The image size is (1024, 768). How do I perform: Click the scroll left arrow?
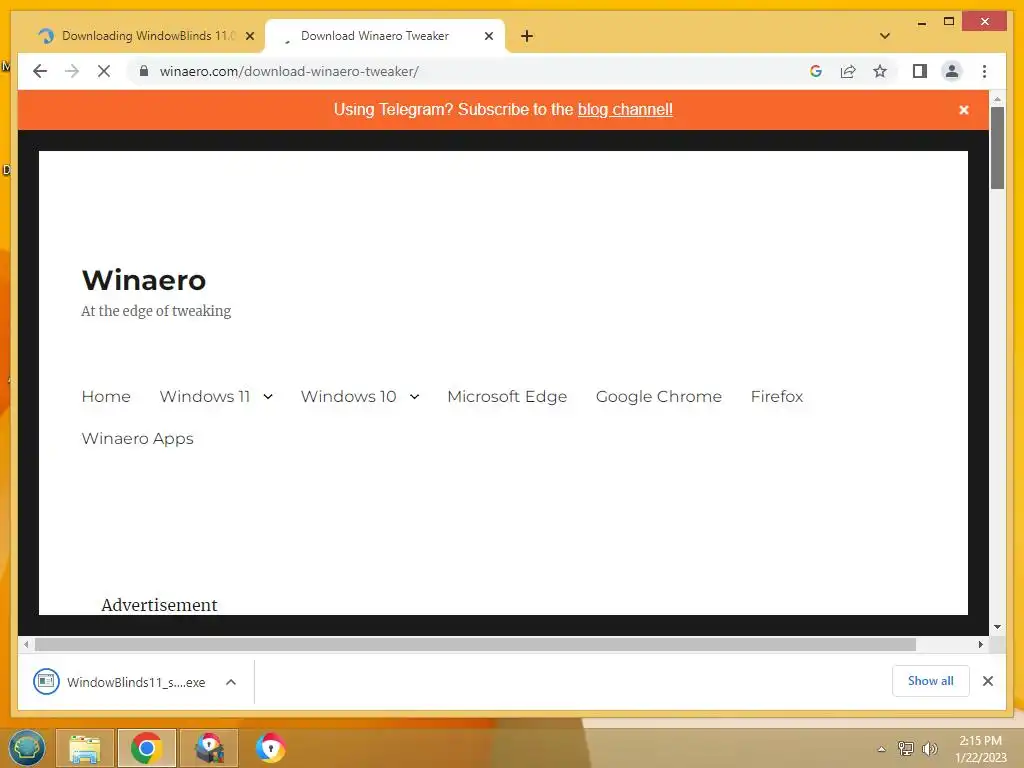(x=25, y=645)
